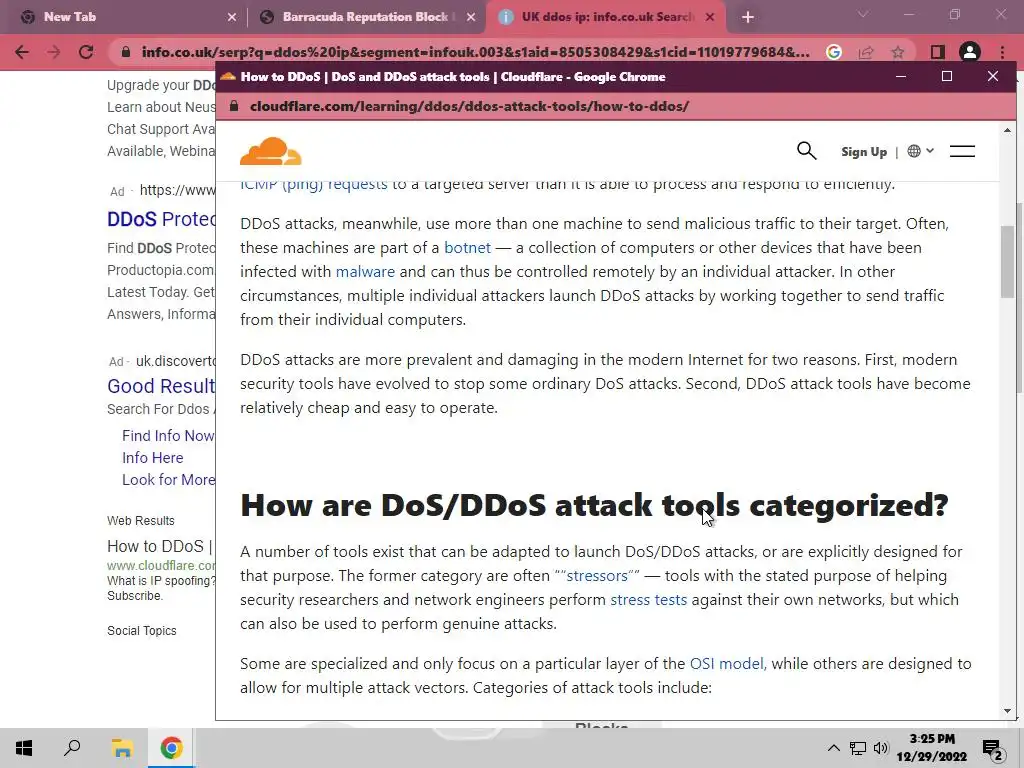Viewport: 1024px width, 768px height.
Task: Click padlock in Cloudflare popup address bar
Action: (234, 106)
